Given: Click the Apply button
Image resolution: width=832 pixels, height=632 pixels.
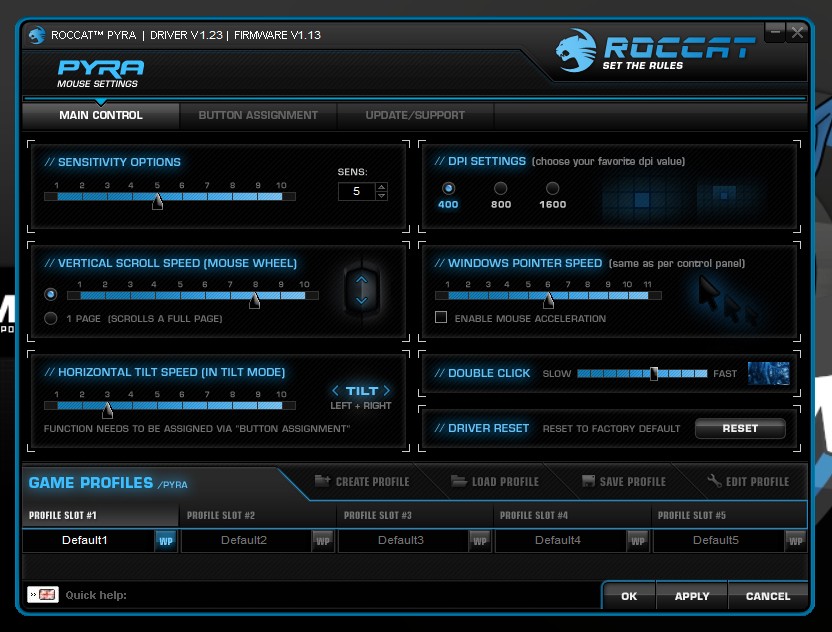Looking at the screenshot, I should [x=692, y=596].
